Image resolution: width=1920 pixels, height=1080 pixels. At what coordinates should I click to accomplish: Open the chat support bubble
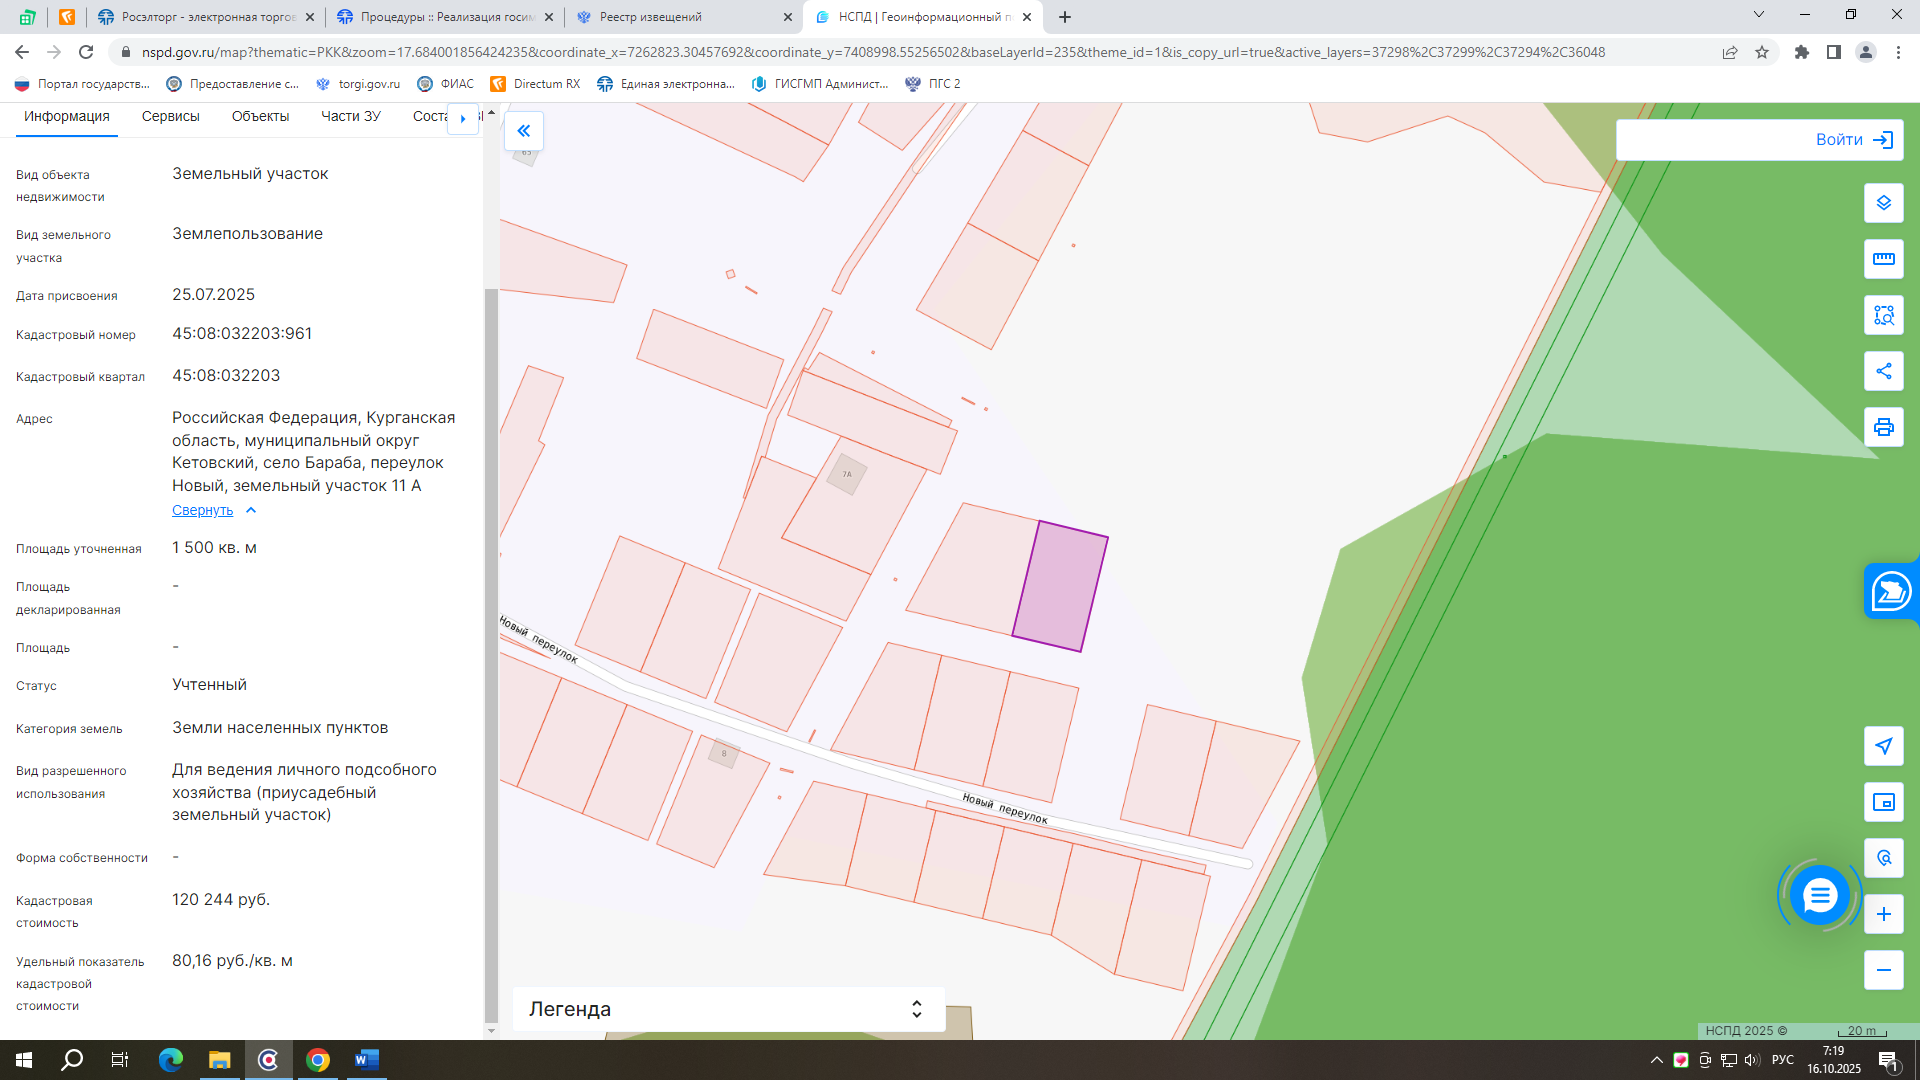coord(1819,895)
